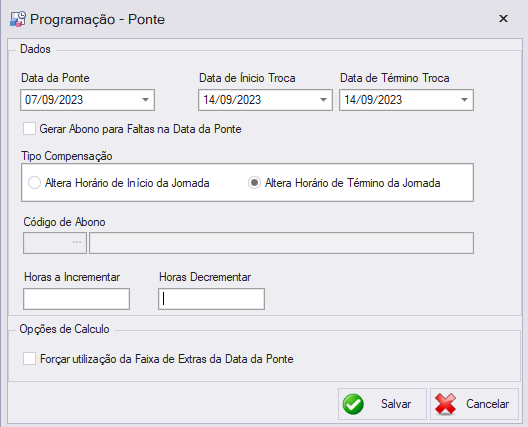
Task: Select Altera Horário de Início da Jornada
Action: (34, 183)
